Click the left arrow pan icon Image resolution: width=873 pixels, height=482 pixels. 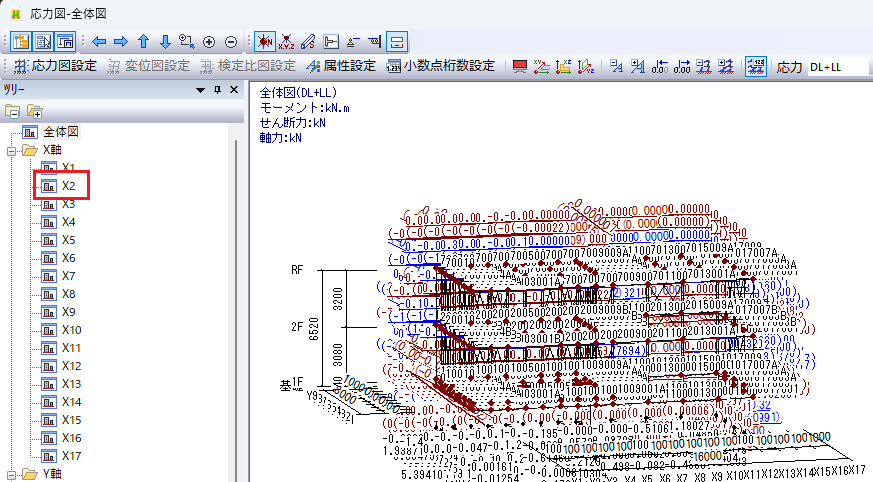(98, 42)
